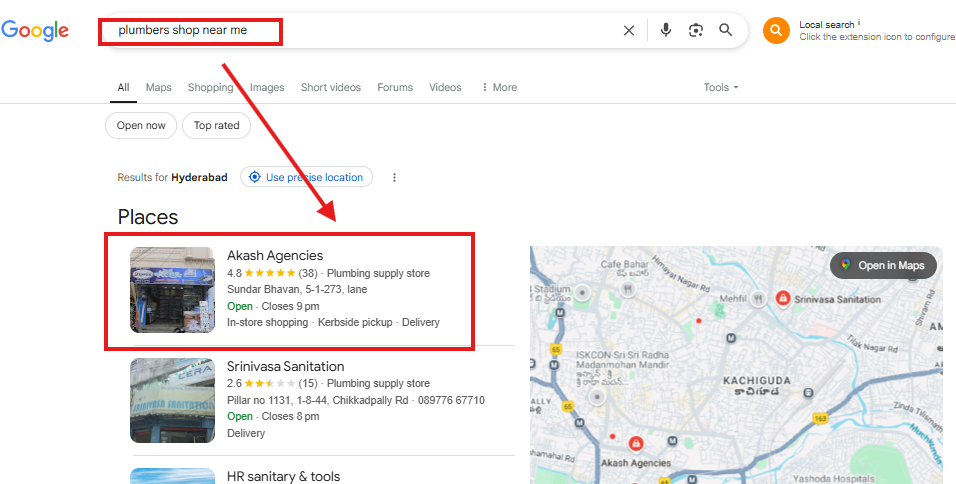956x484 pixels.
Task: Open the Tools dropdown
Action: point(721,87)
